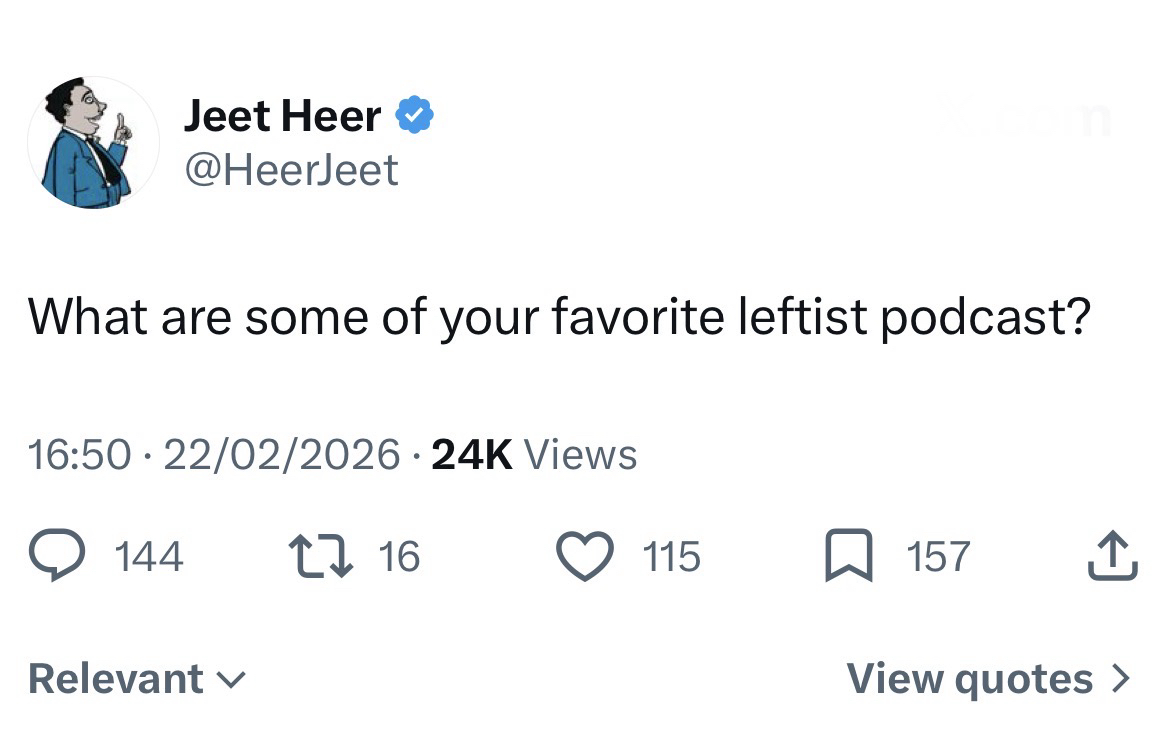
Task: Click the 157 bookmarks count
Action: pos(938,556)
